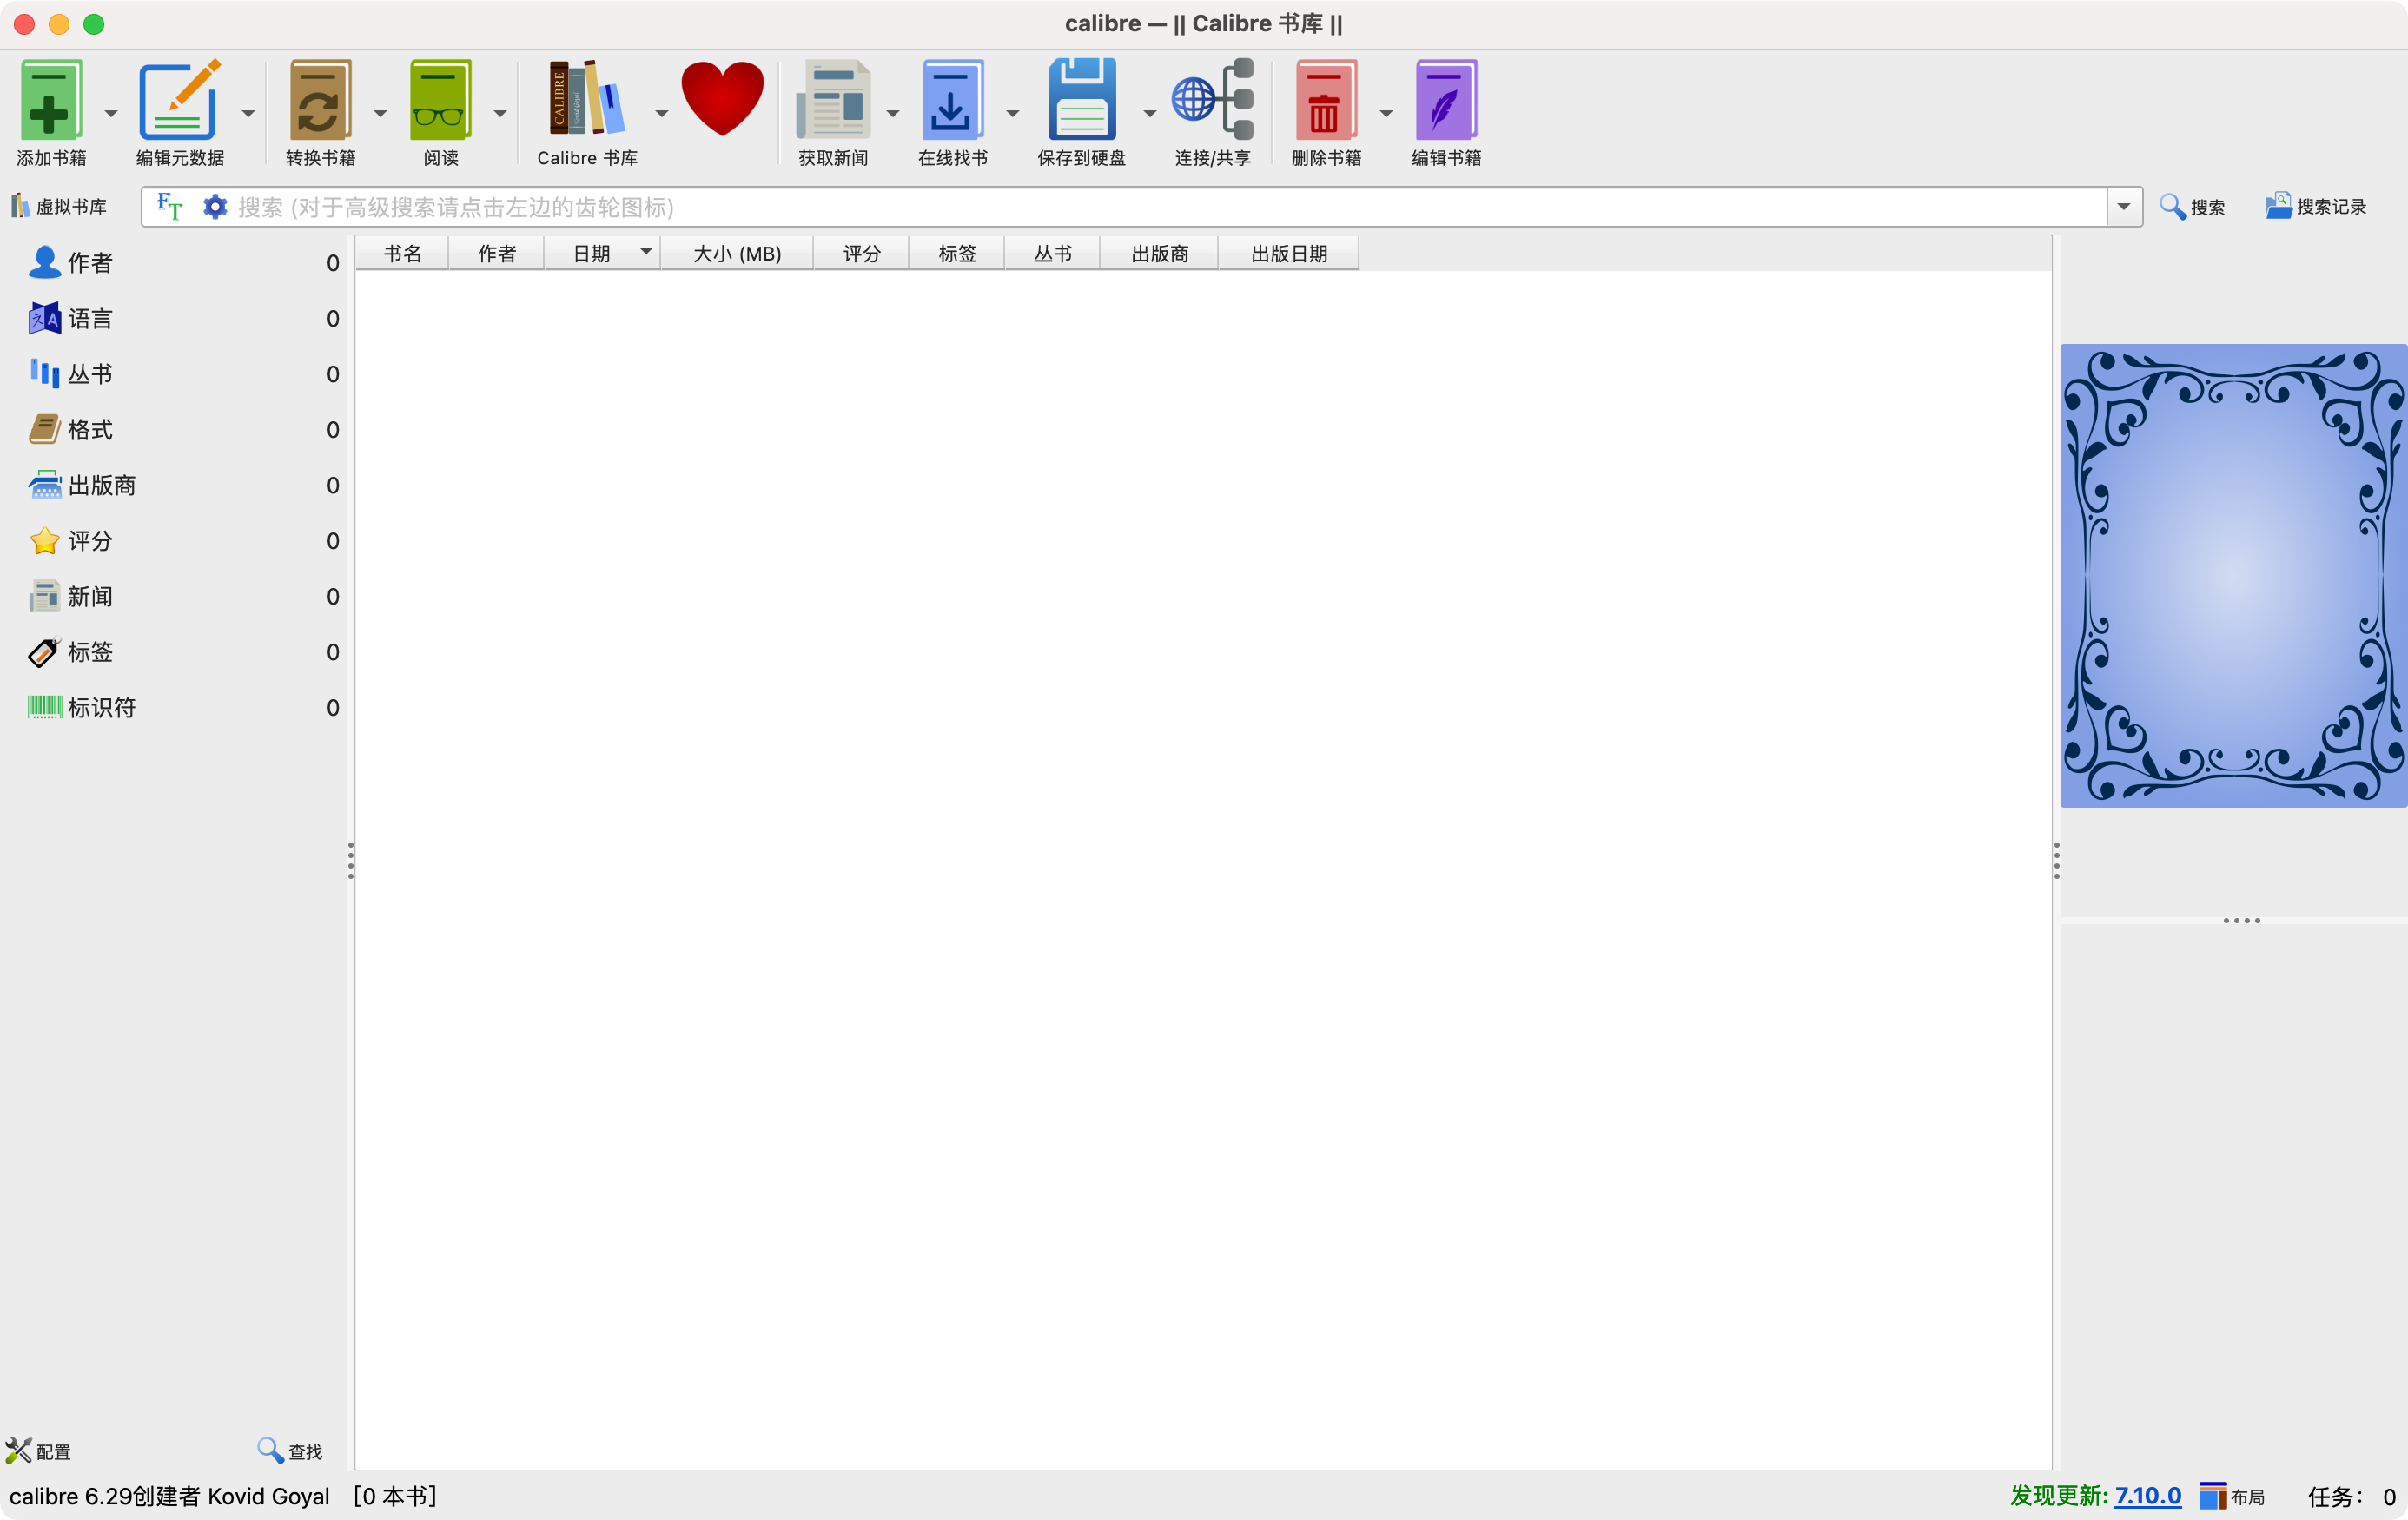Expand Convert books dropdown arrow

coord(380,113)
